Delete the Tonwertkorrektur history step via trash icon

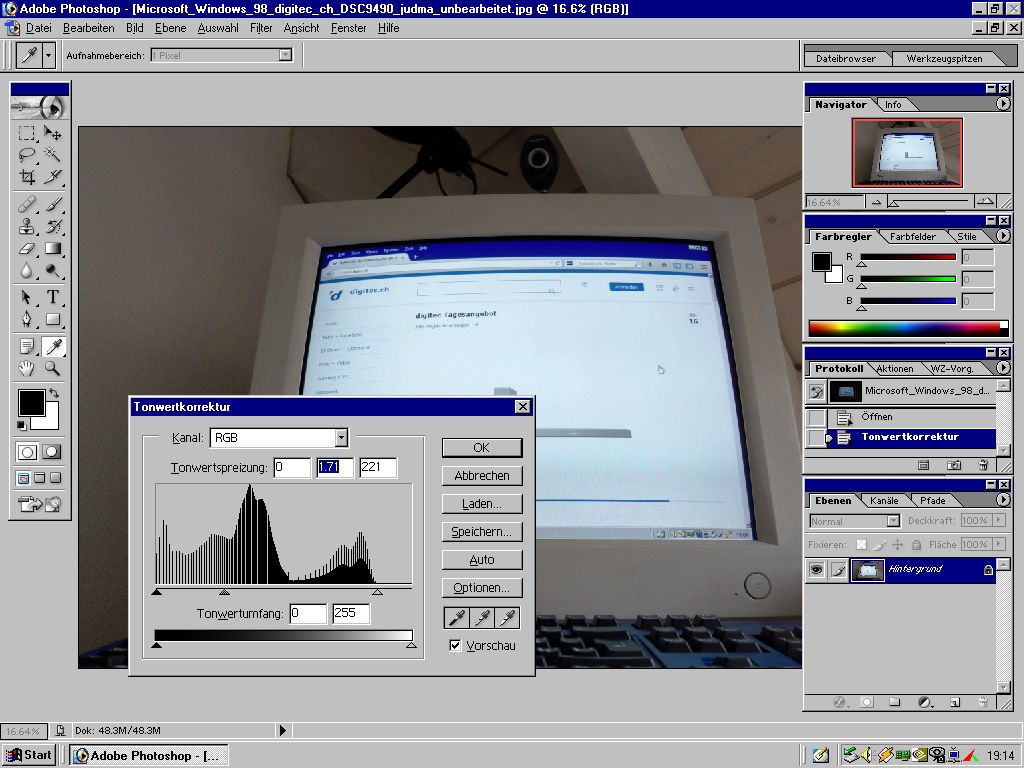[x=984, y=466]
